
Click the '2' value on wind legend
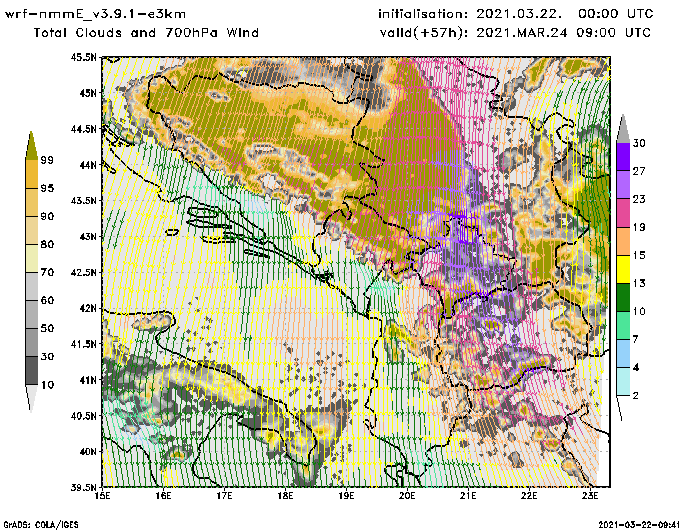(x=635, y=396)
